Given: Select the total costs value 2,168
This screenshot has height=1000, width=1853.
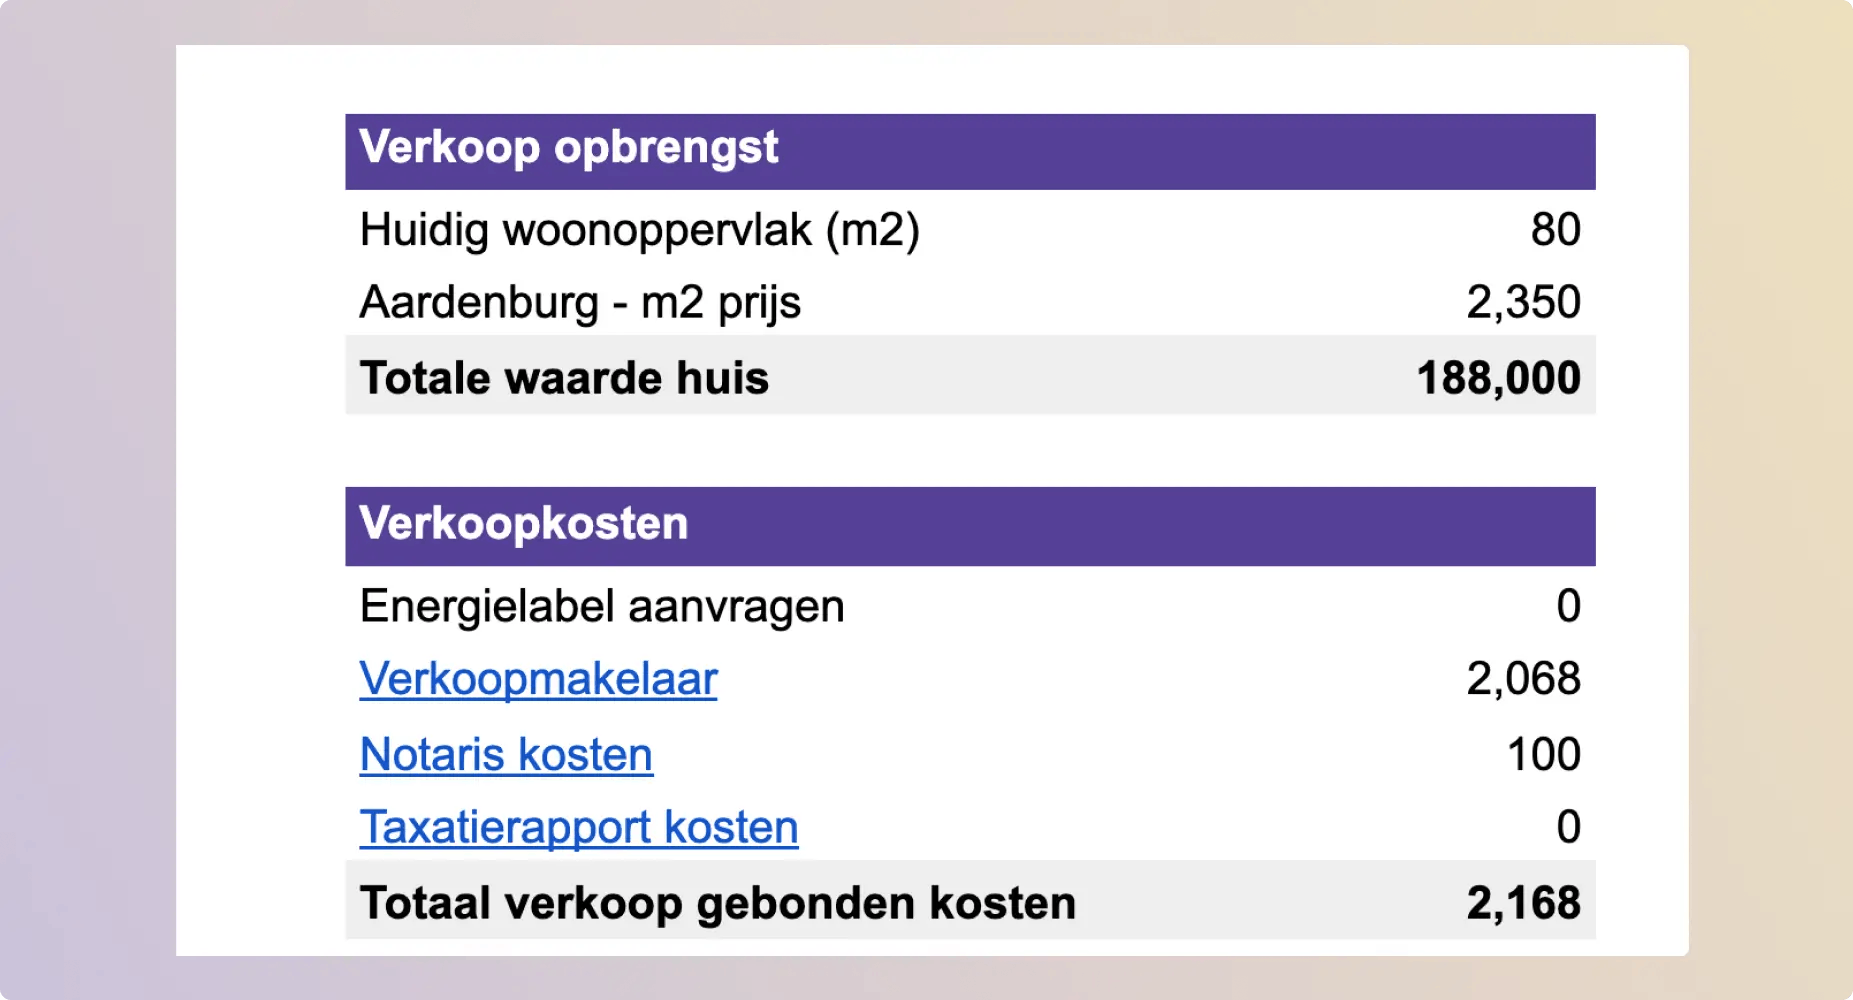Looking at the screenshot, I should (x=1523, y=903).
